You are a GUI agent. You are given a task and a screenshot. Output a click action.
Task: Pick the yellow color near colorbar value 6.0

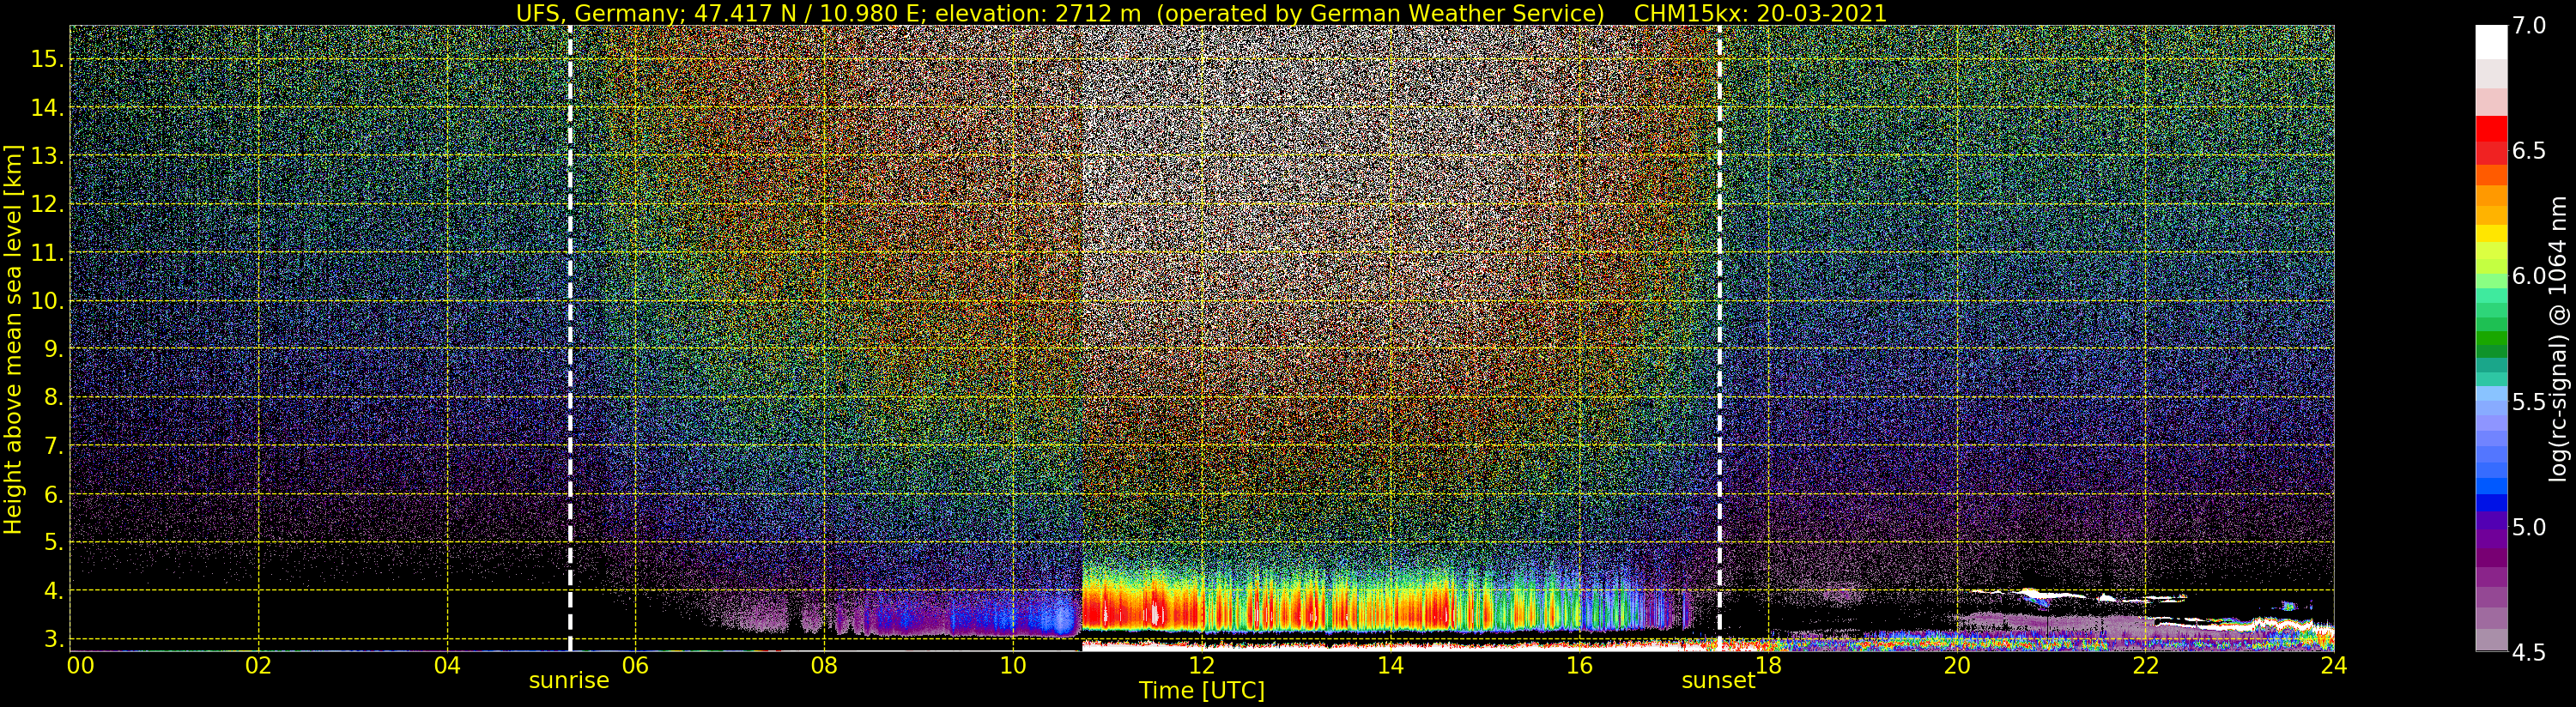coord(2491,237)
